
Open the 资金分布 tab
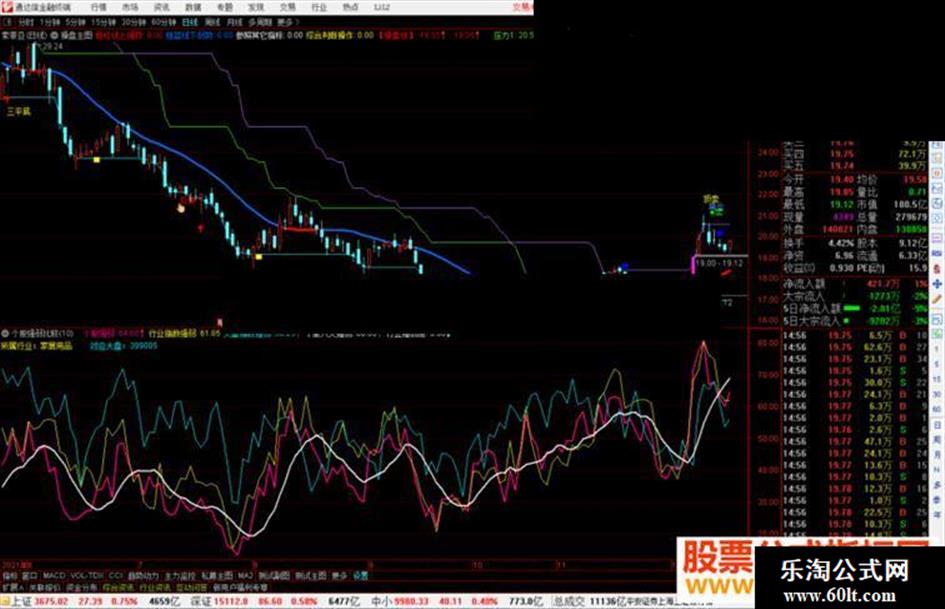click(81, 587)
